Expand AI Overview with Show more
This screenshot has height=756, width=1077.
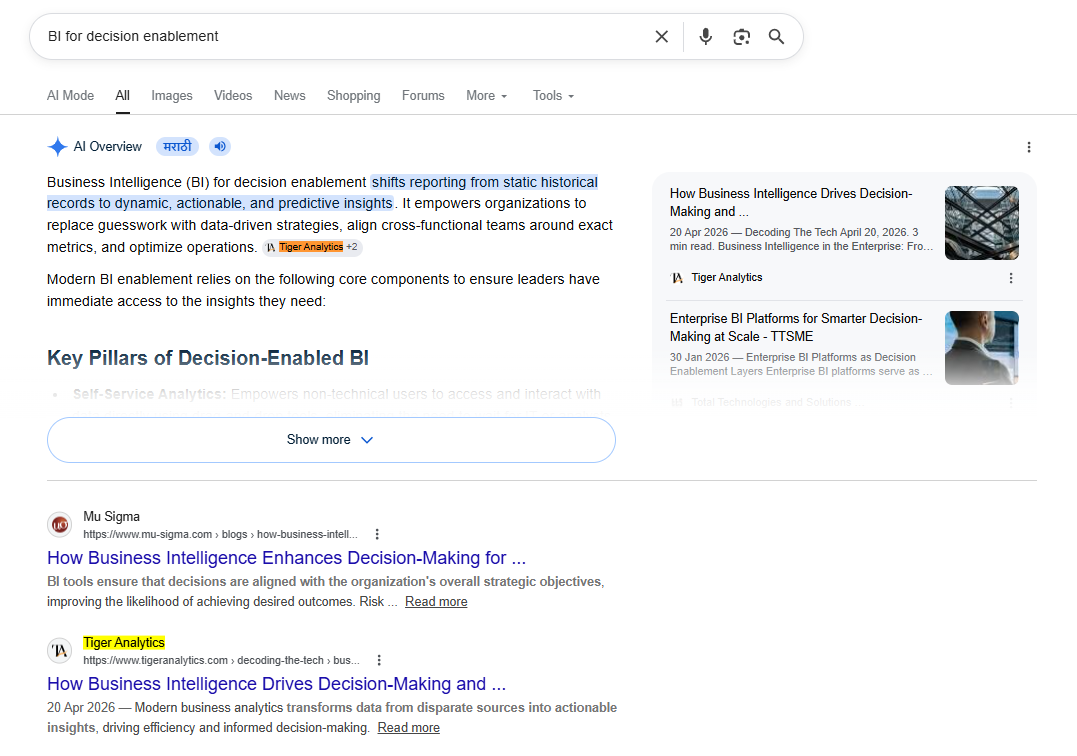tap(331, 439)
